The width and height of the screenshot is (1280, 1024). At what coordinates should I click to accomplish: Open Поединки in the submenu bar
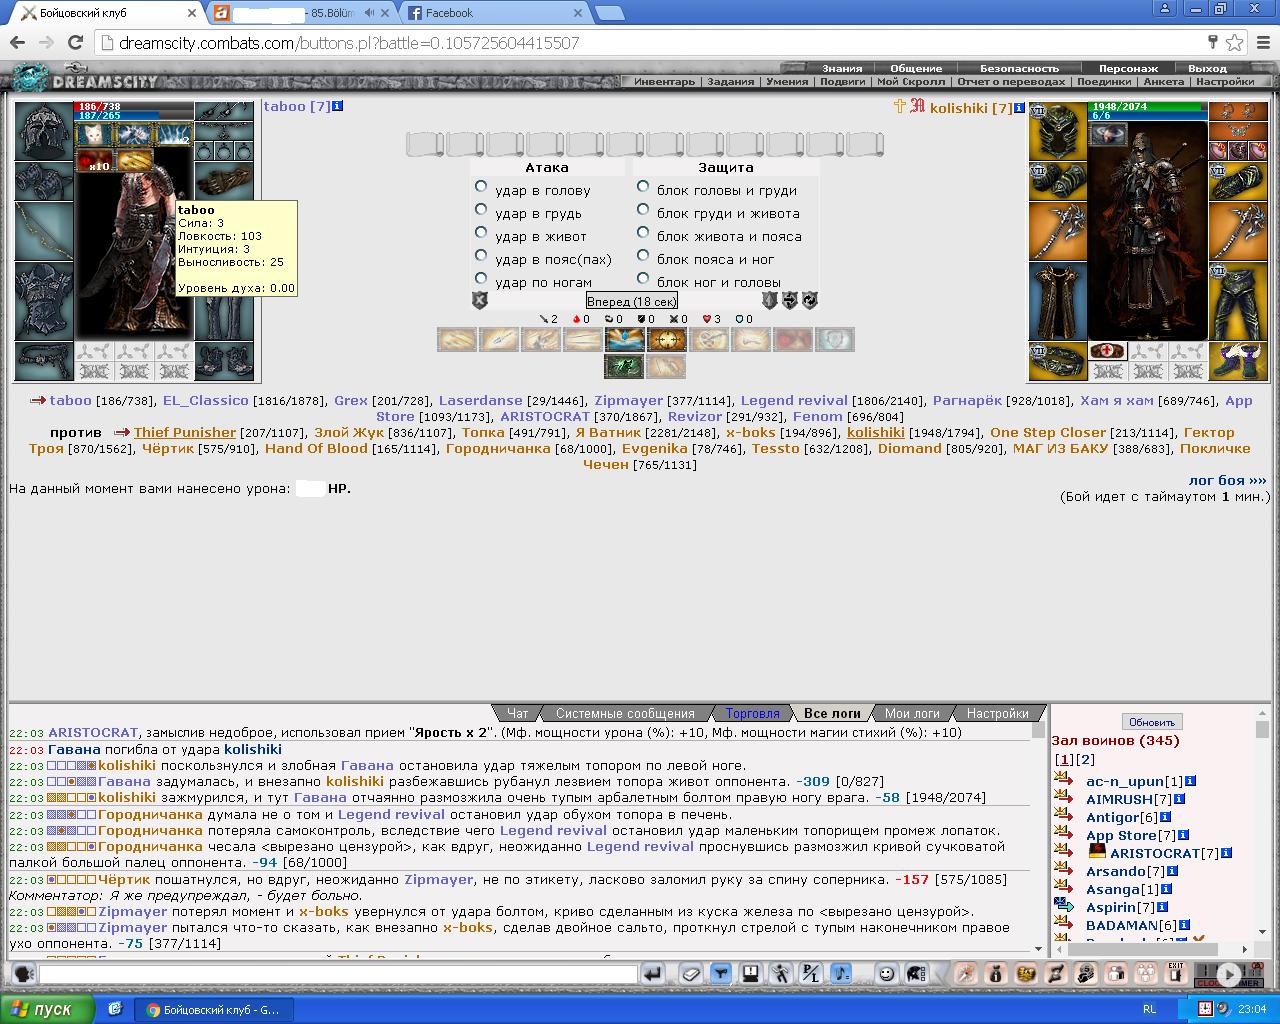(1104, 82)
